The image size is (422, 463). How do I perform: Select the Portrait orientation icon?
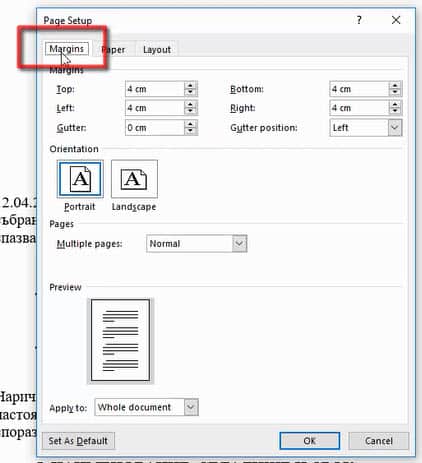[x=80, y=179]
